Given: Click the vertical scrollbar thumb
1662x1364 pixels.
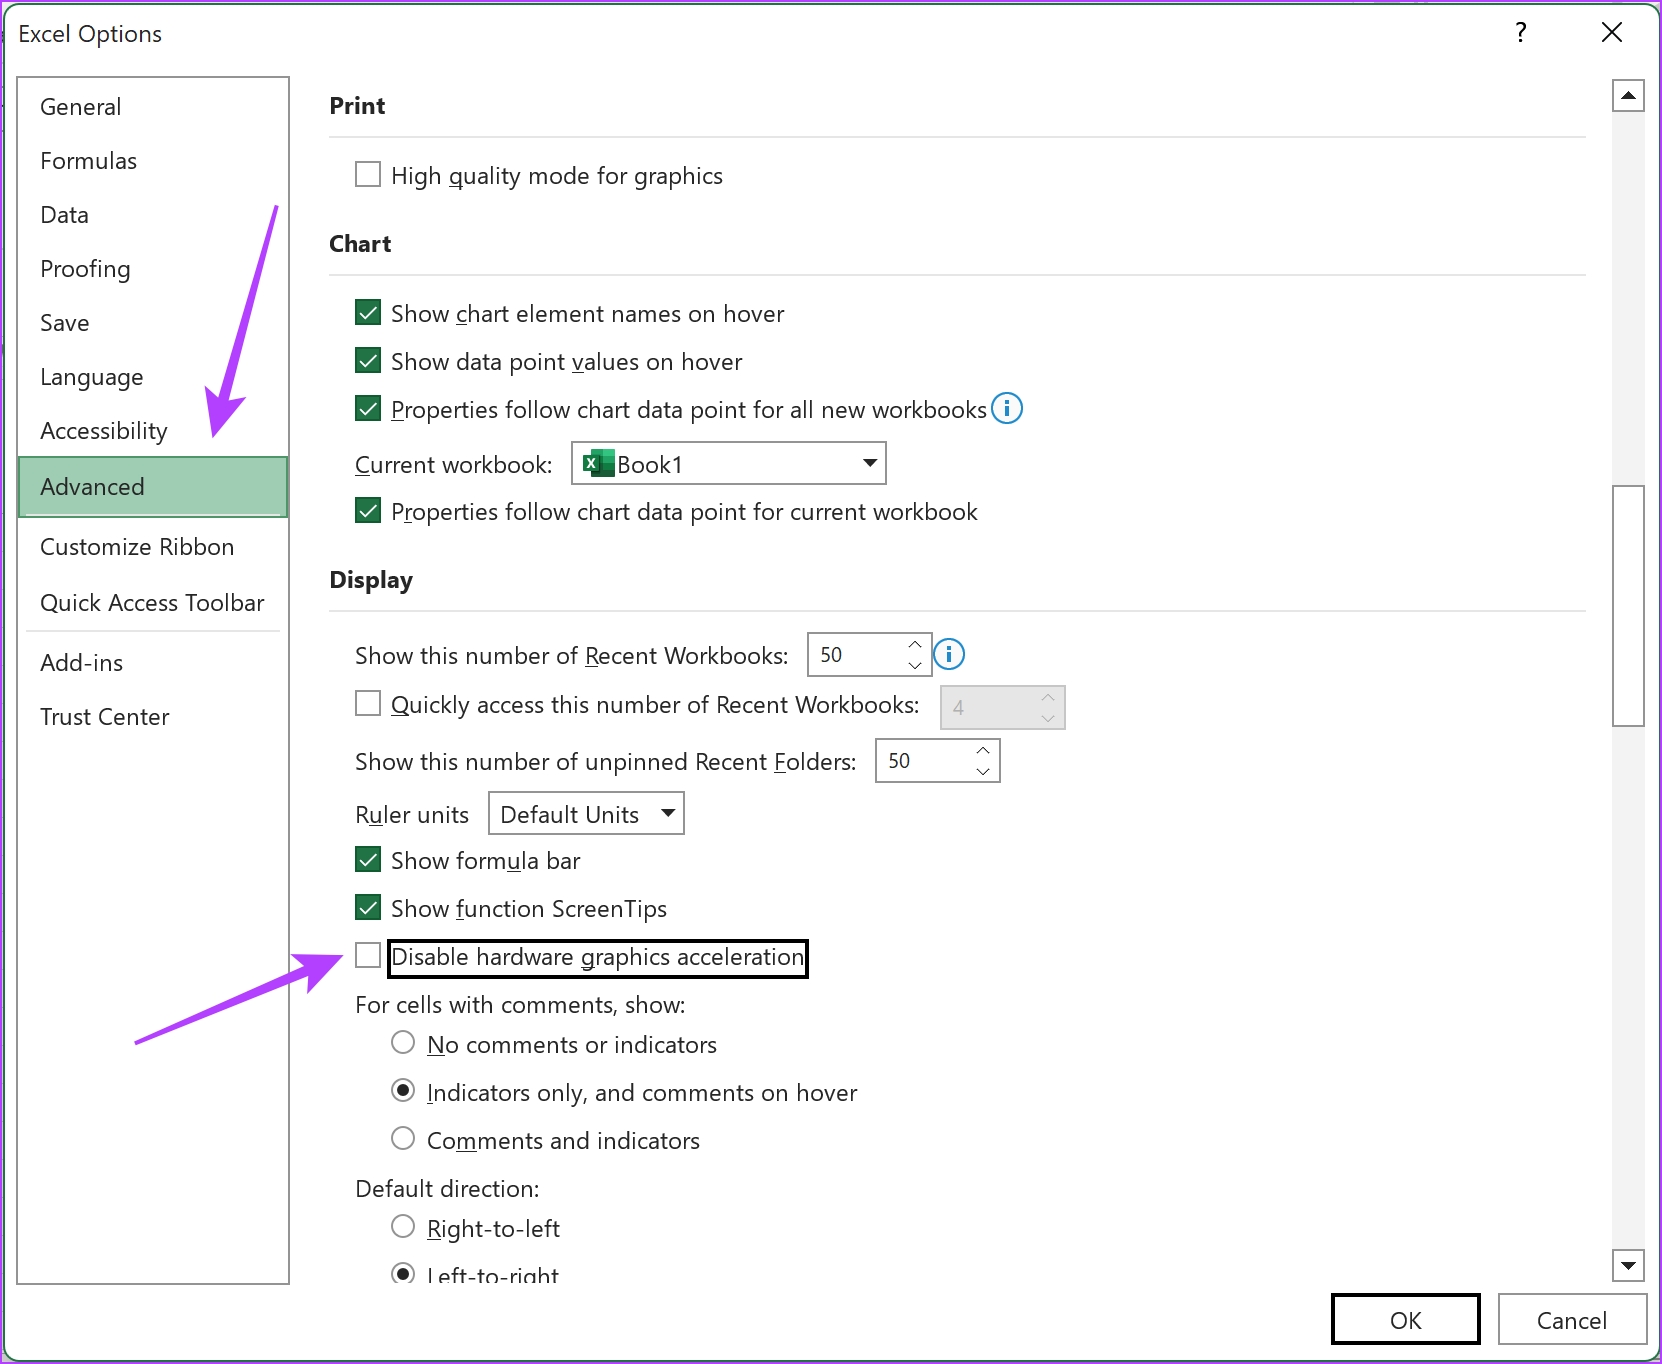Looking at the screenshot, I should (x=1629, y=606).
